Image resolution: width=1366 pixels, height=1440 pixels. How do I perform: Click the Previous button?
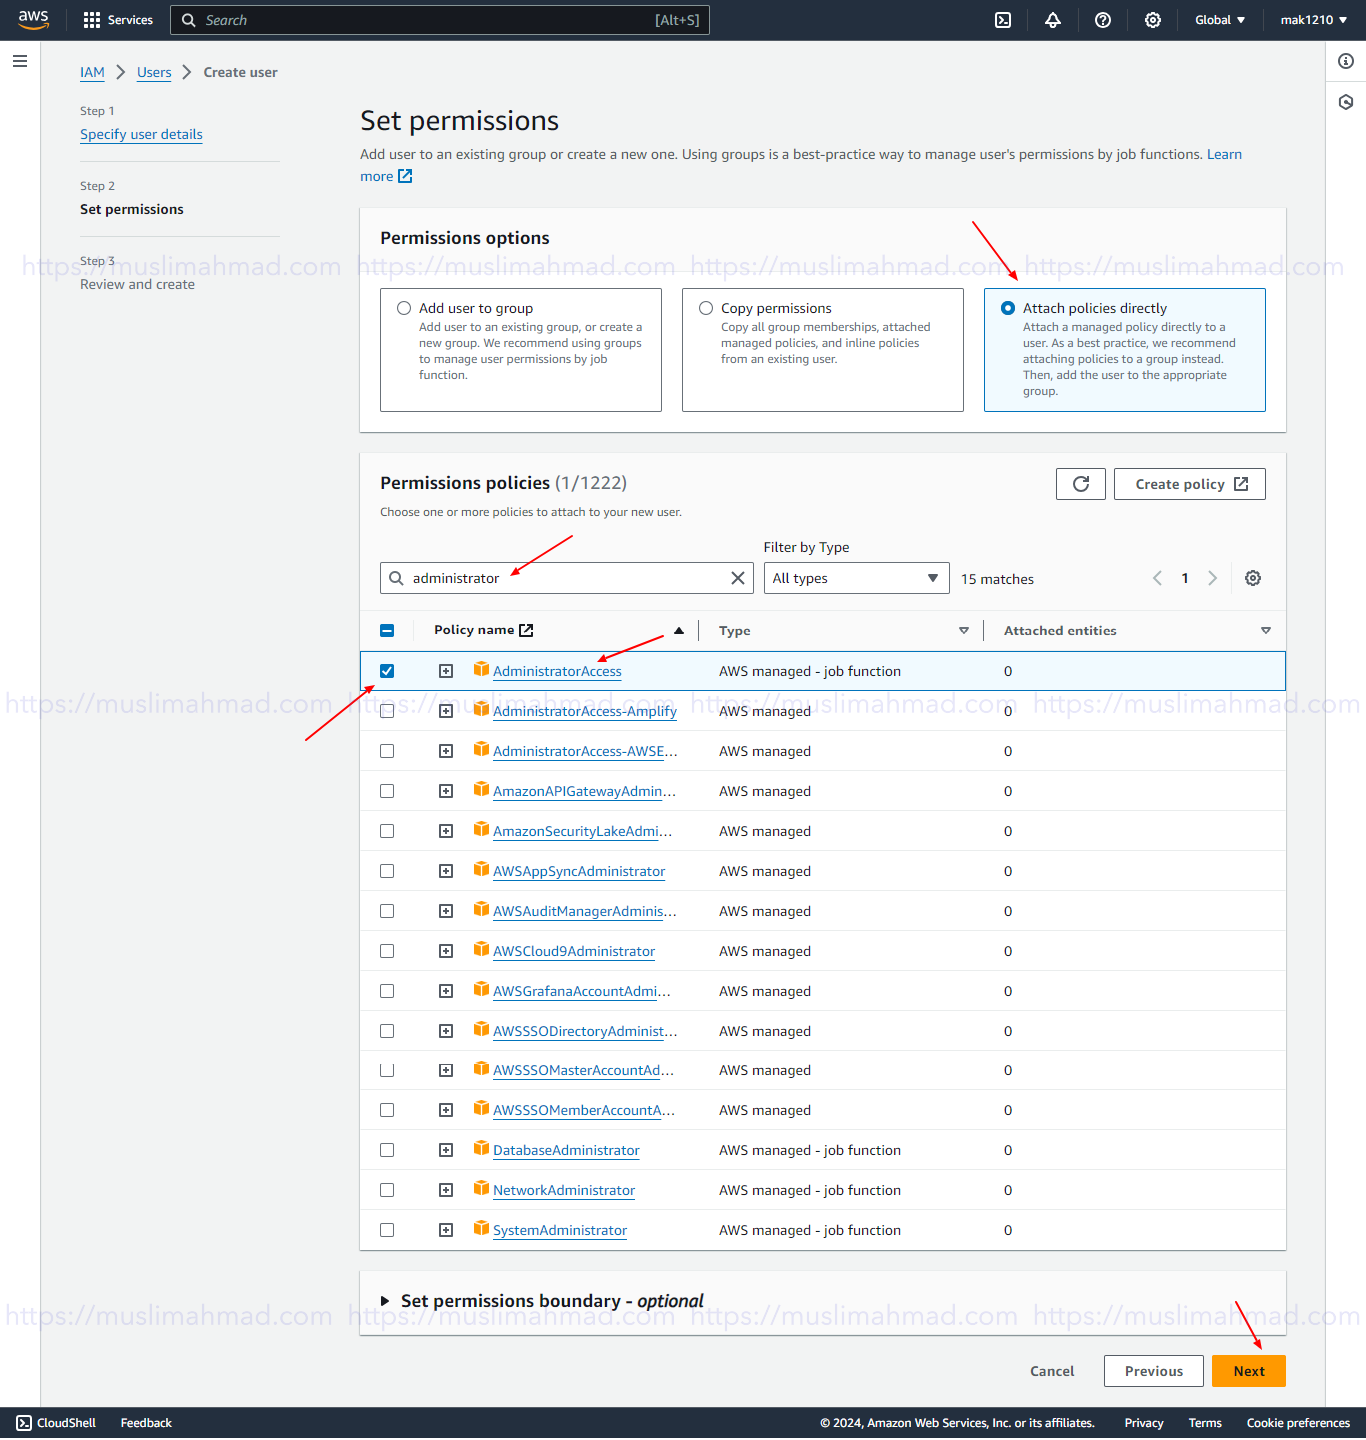coord(1154,1371)
